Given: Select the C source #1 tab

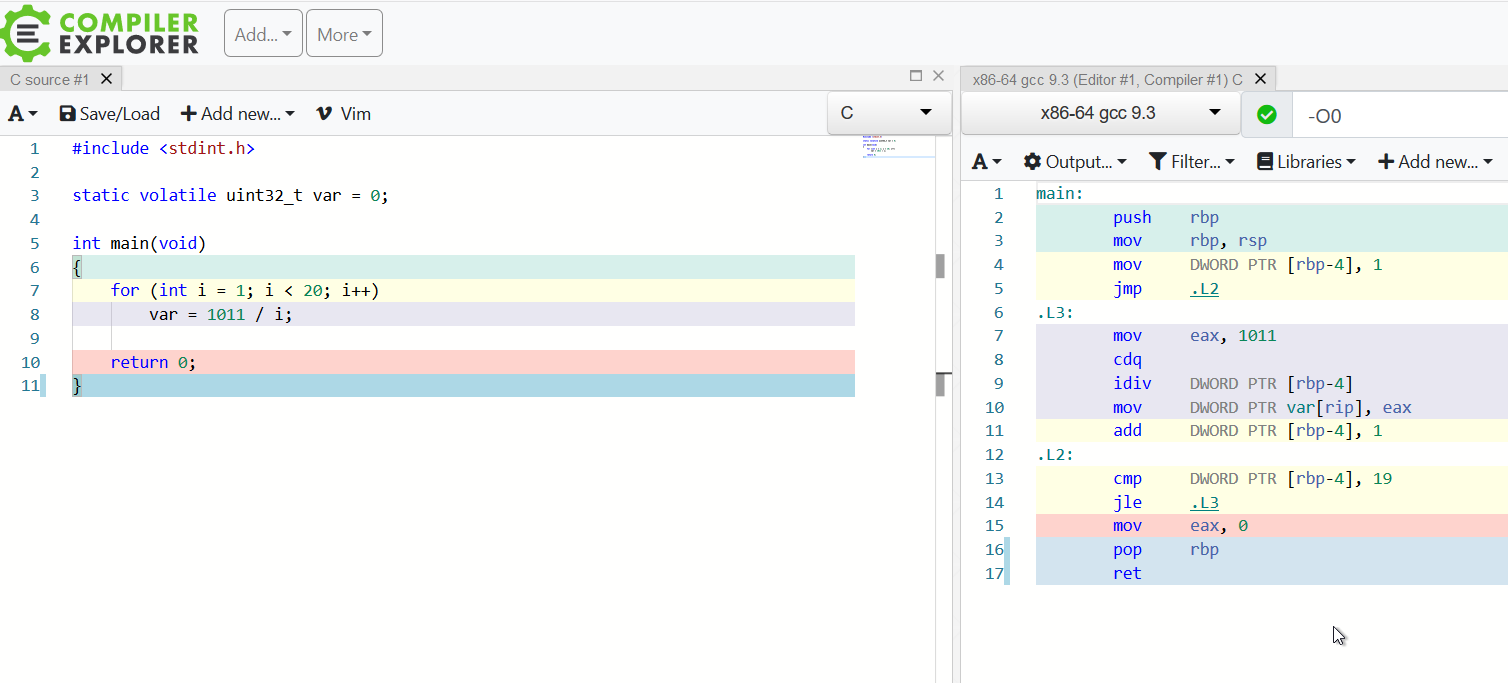Looking at the screenshot, I should pos(50,79).
